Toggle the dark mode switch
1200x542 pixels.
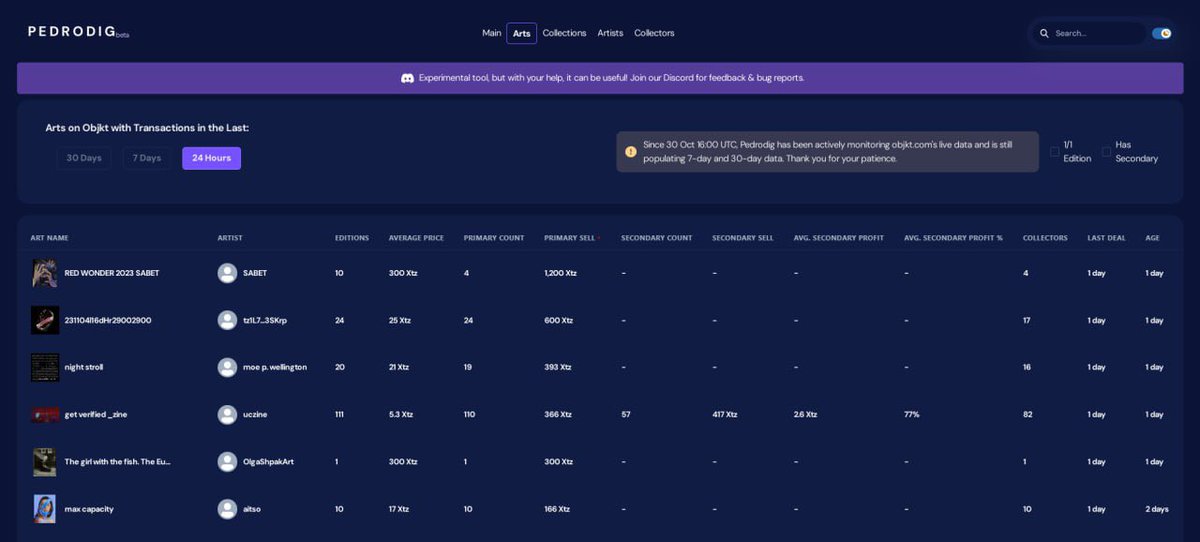[1162, 33]
